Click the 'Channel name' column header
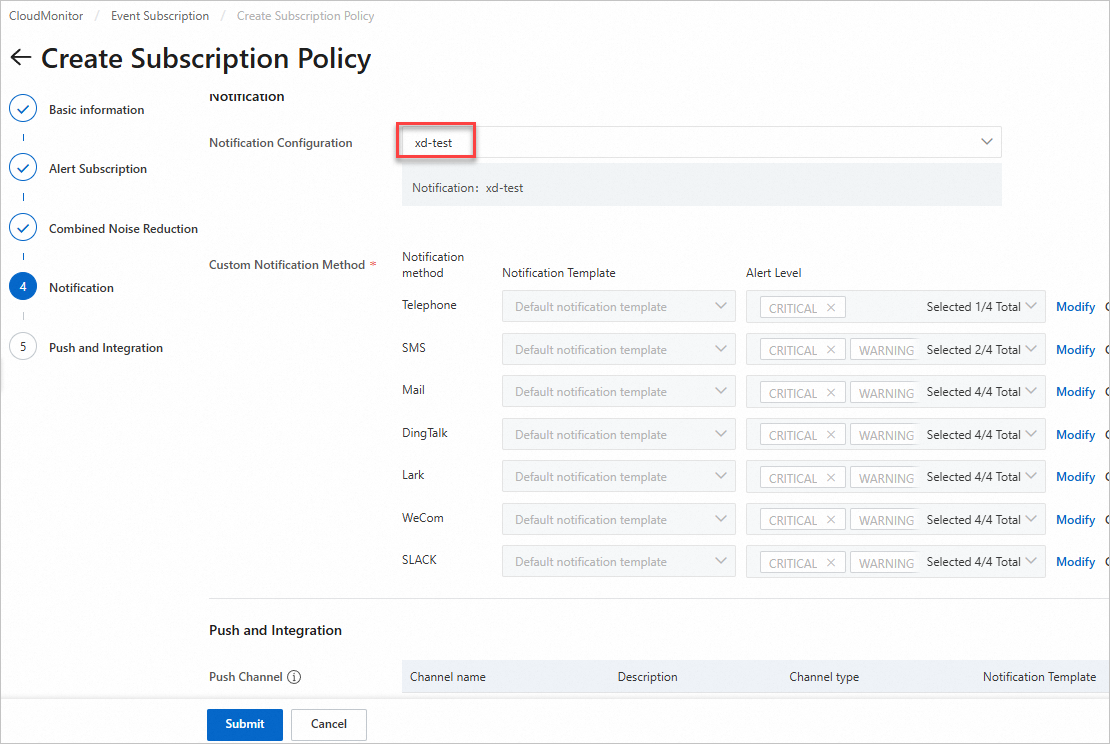Image resolution: width=1110 pixels, height=744 pixels. tap(447, 677)
